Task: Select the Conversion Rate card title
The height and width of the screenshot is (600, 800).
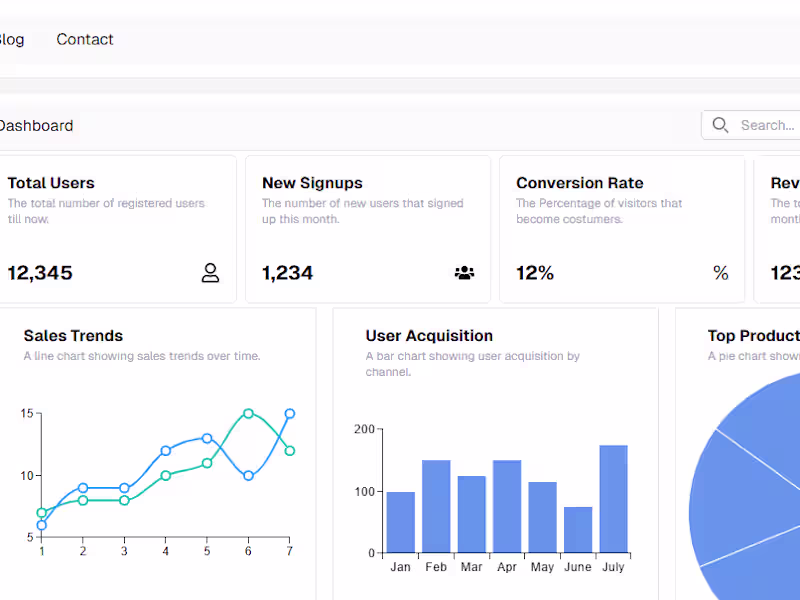Action: [x=580, y=183]
